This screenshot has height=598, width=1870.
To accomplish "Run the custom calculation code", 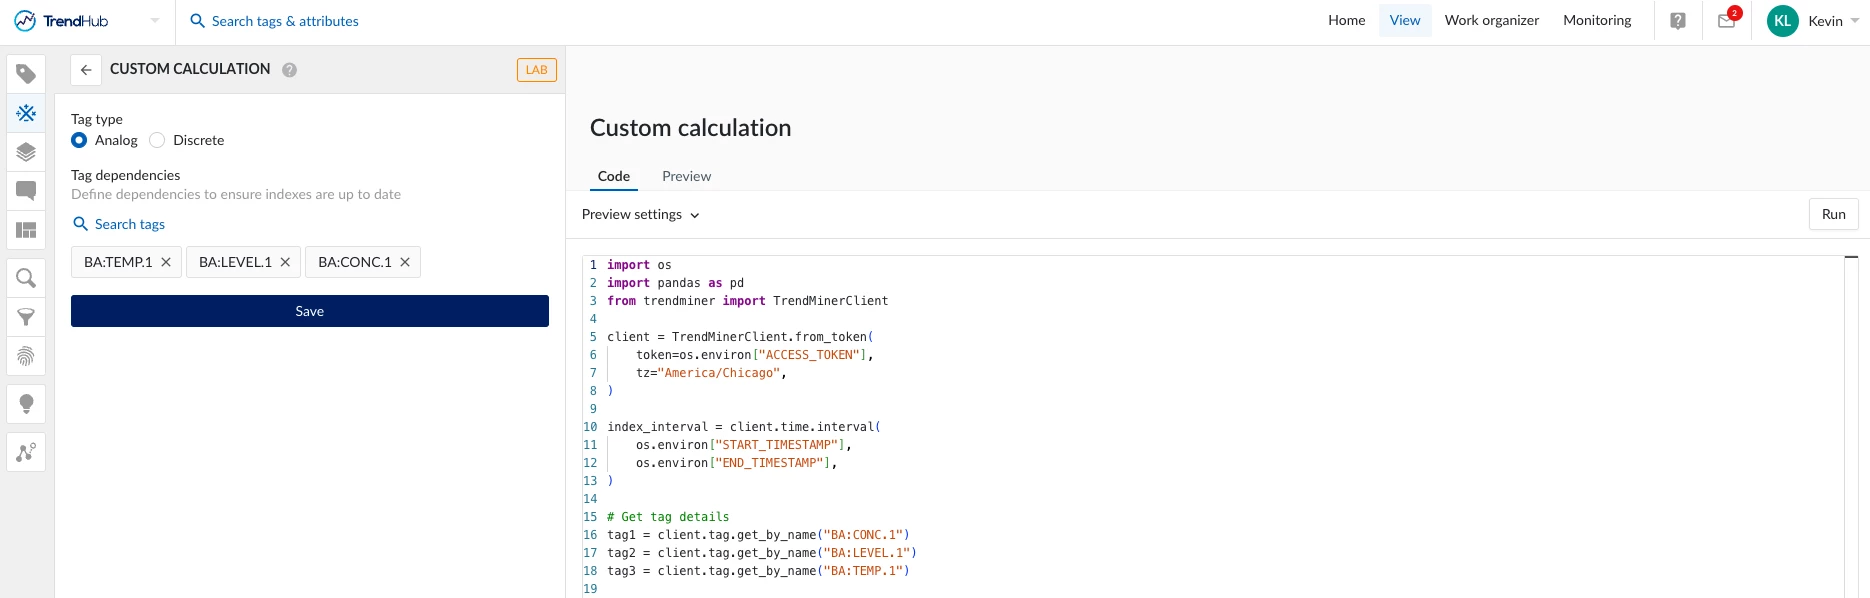I will pyautogui.click(x=1833, y=214).
